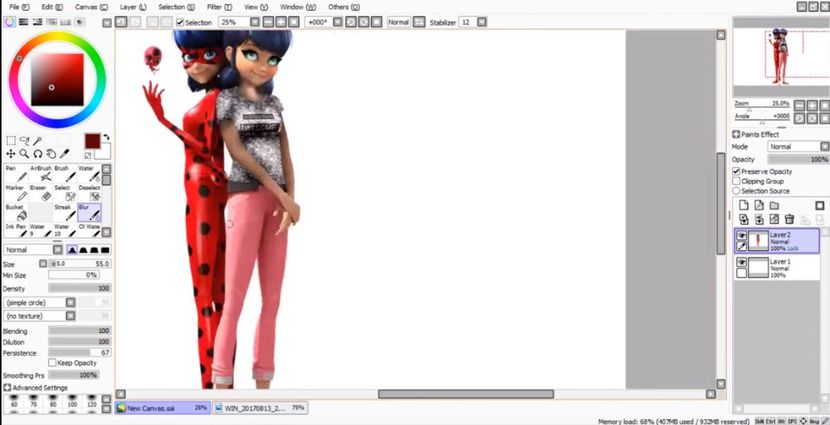This screenshot has height=425, width=830.
Task: Open the brush Normal mode dropdown
Action: pos(58,250)
